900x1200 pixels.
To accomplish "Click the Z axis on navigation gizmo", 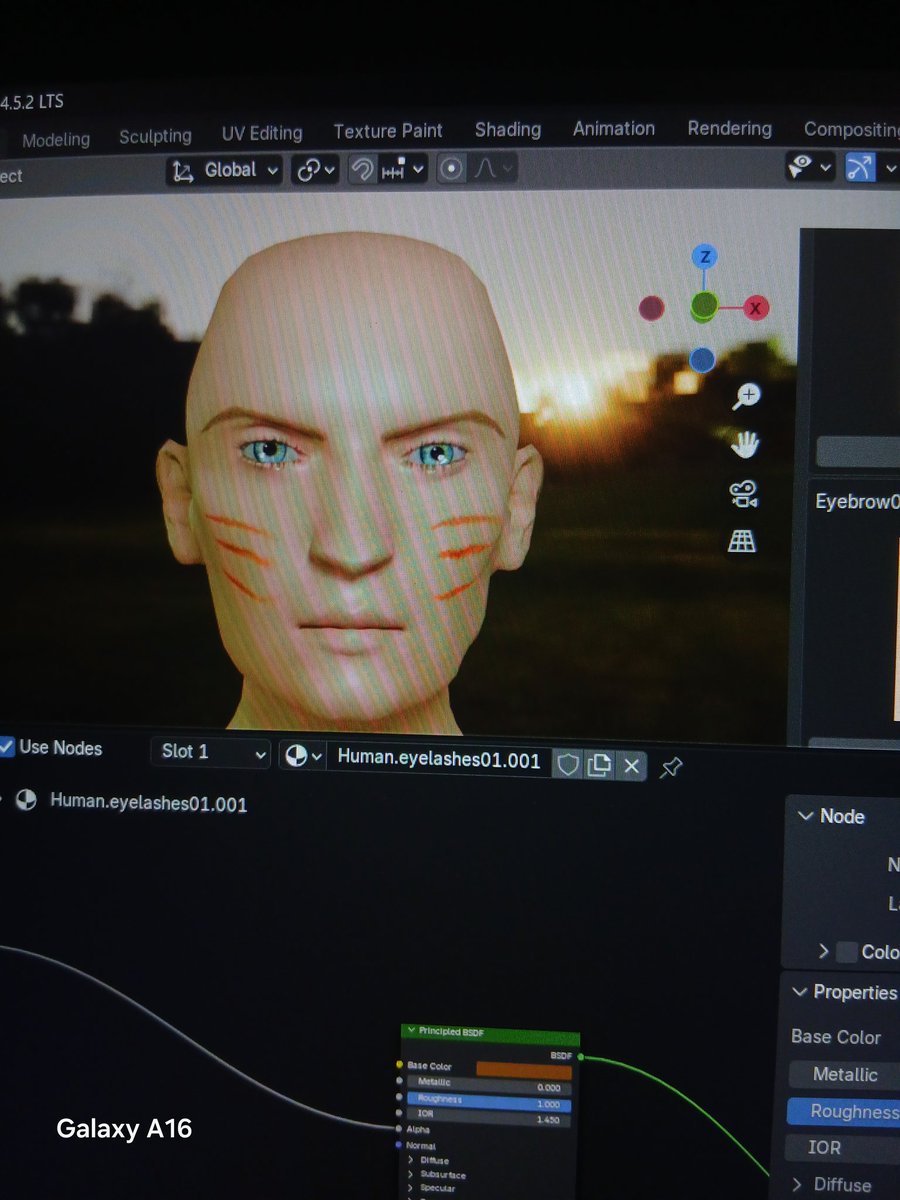I will pyautogui.click(x=705, y=257).
